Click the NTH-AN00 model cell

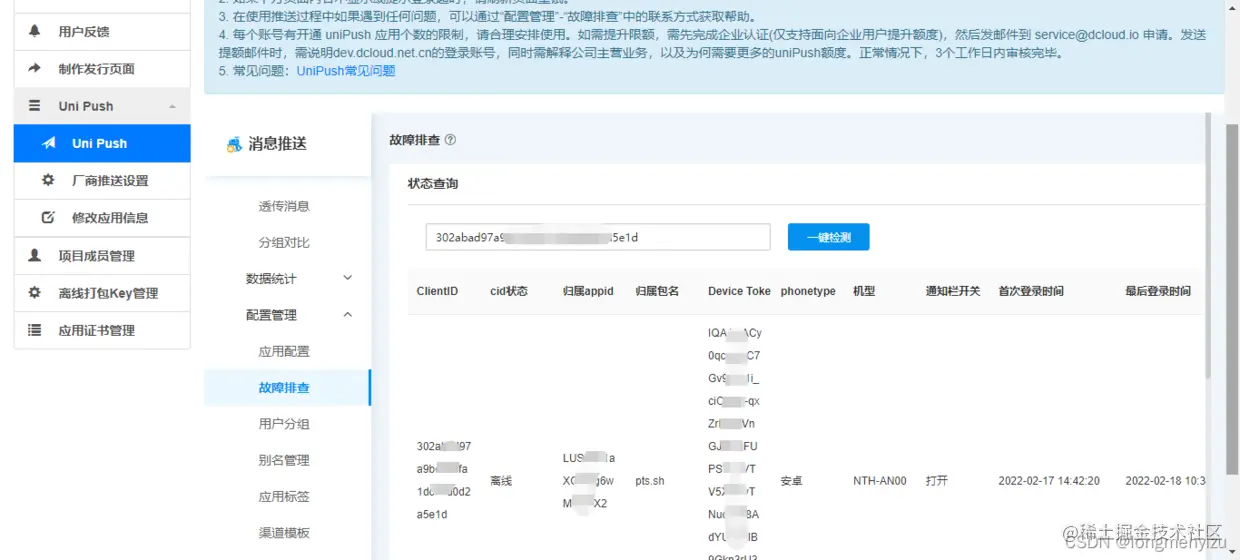pyautogui.click(x=880, y=481)
